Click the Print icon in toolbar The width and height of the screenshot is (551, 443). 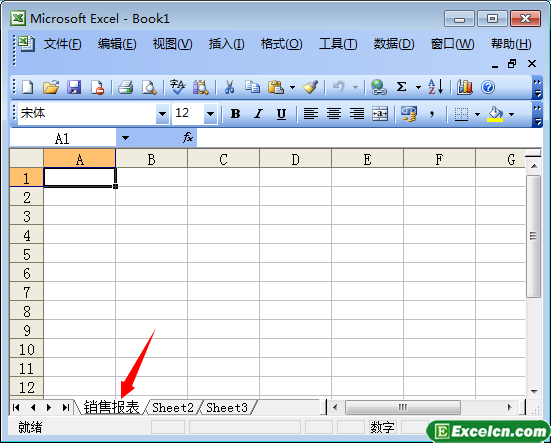point(125,87)
